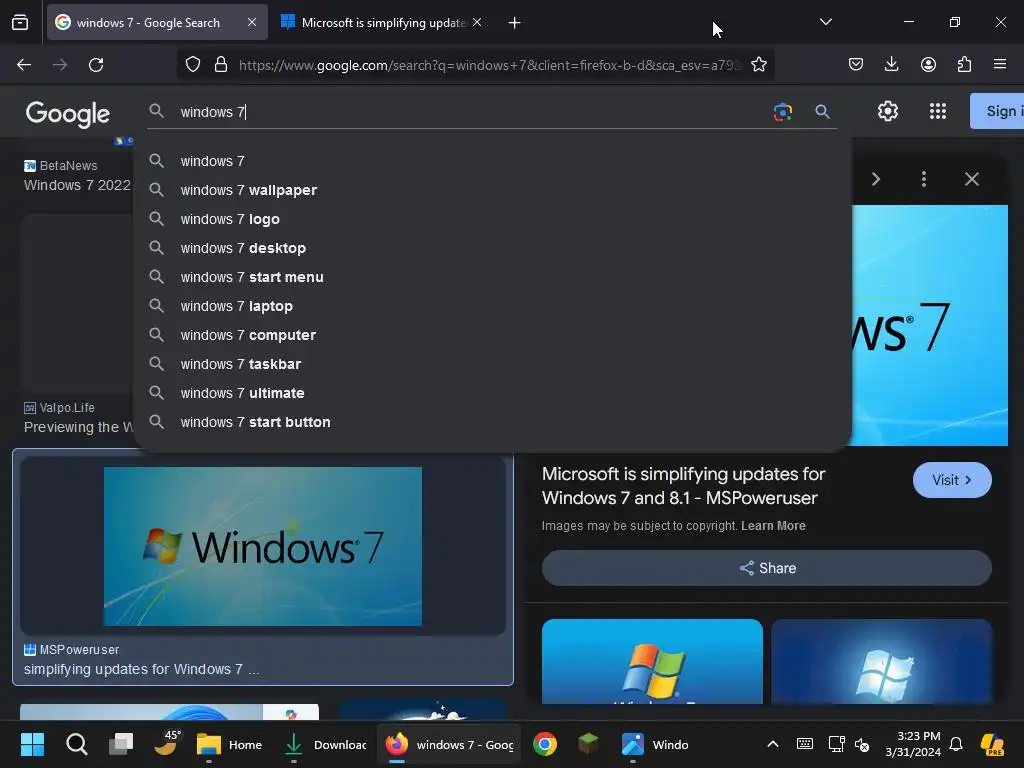Go back to previous page
The image size is (1024, 768).
point(24,65)
